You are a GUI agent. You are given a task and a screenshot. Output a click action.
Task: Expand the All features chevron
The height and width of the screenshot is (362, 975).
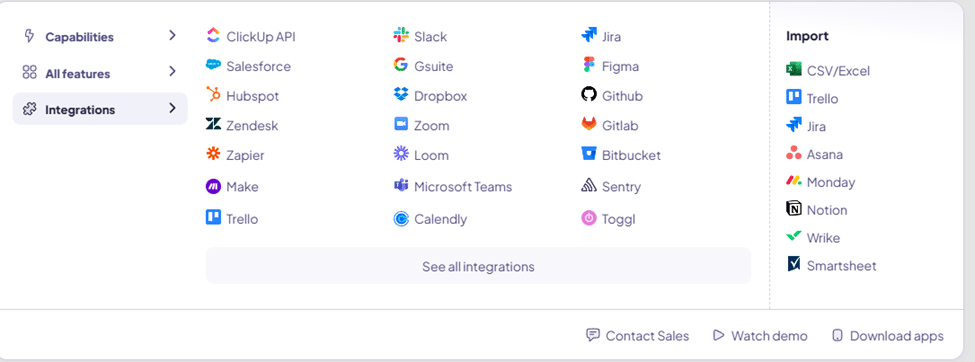click(172, 72)
